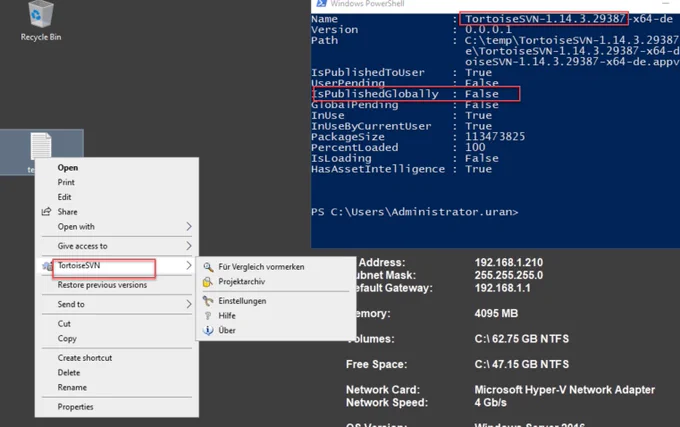Expand the Open with submenu arrow
Screen dimensions: 680x427
point(189,226)
